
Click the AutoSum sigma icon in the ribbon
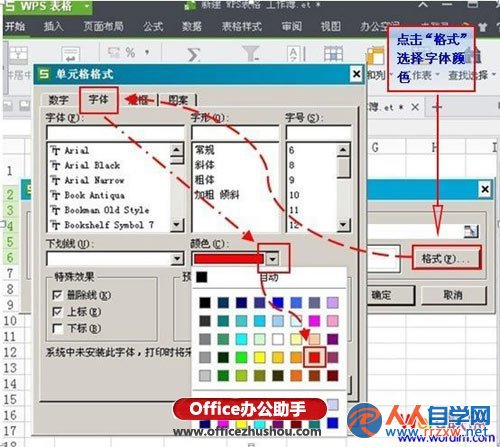click(x=194, y=54)
